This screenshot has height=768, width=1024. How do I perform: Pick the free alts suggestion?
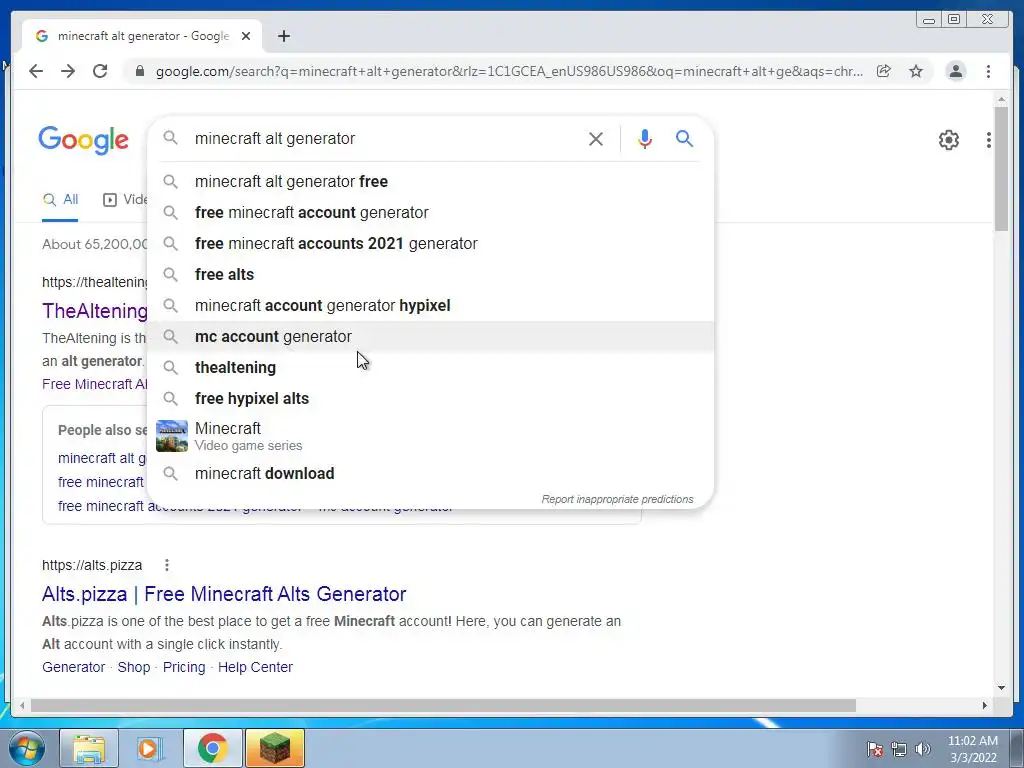coord(431,274)
